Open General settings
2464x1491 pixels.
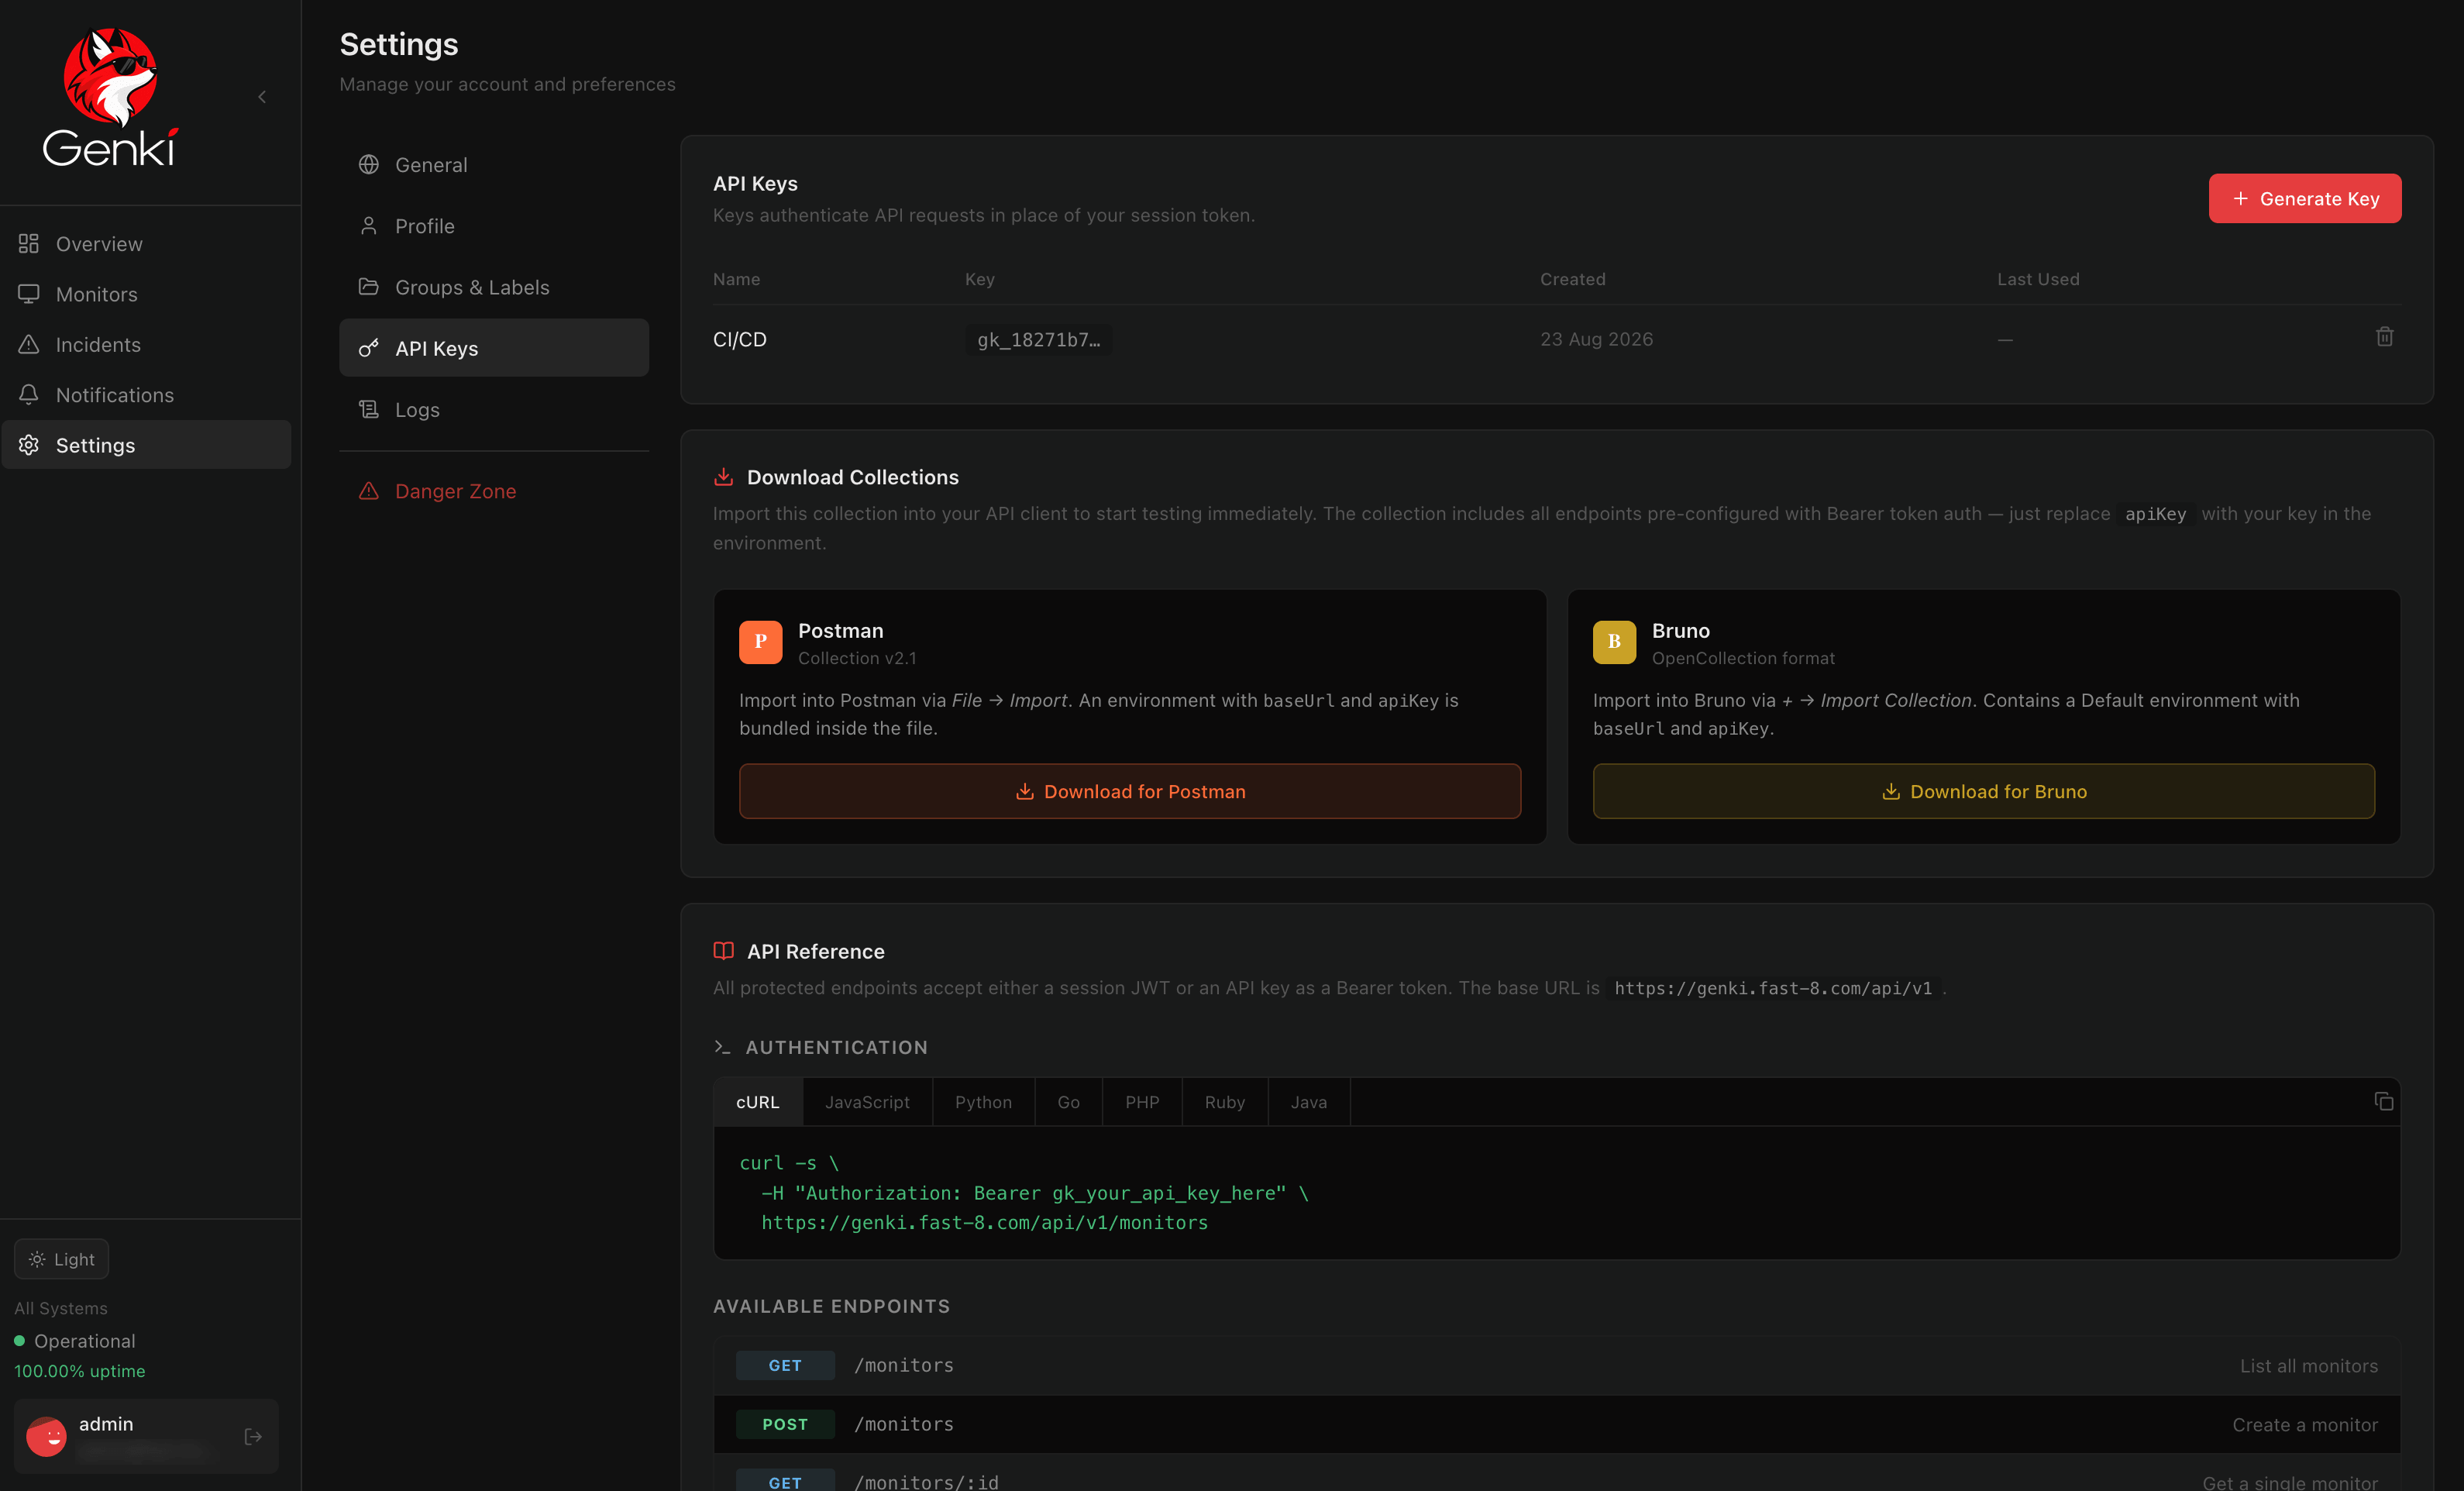coord(494,165)
